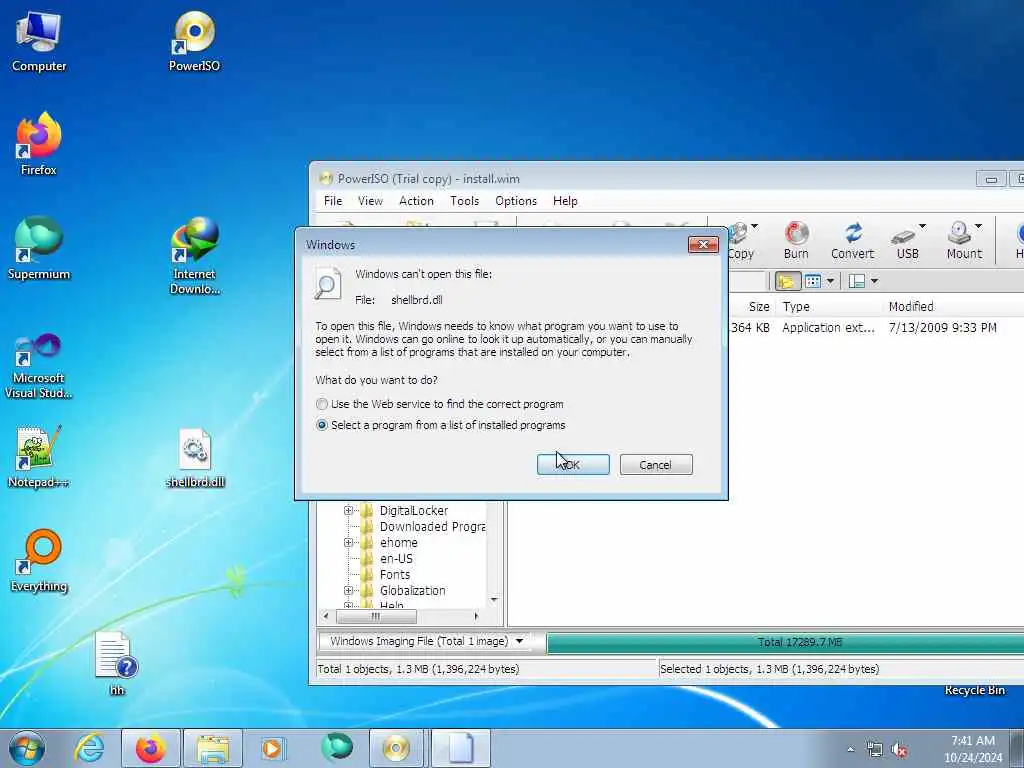
Task: Select the DigitalLocker folder in the tree
Action: click(x=414, y=511)
